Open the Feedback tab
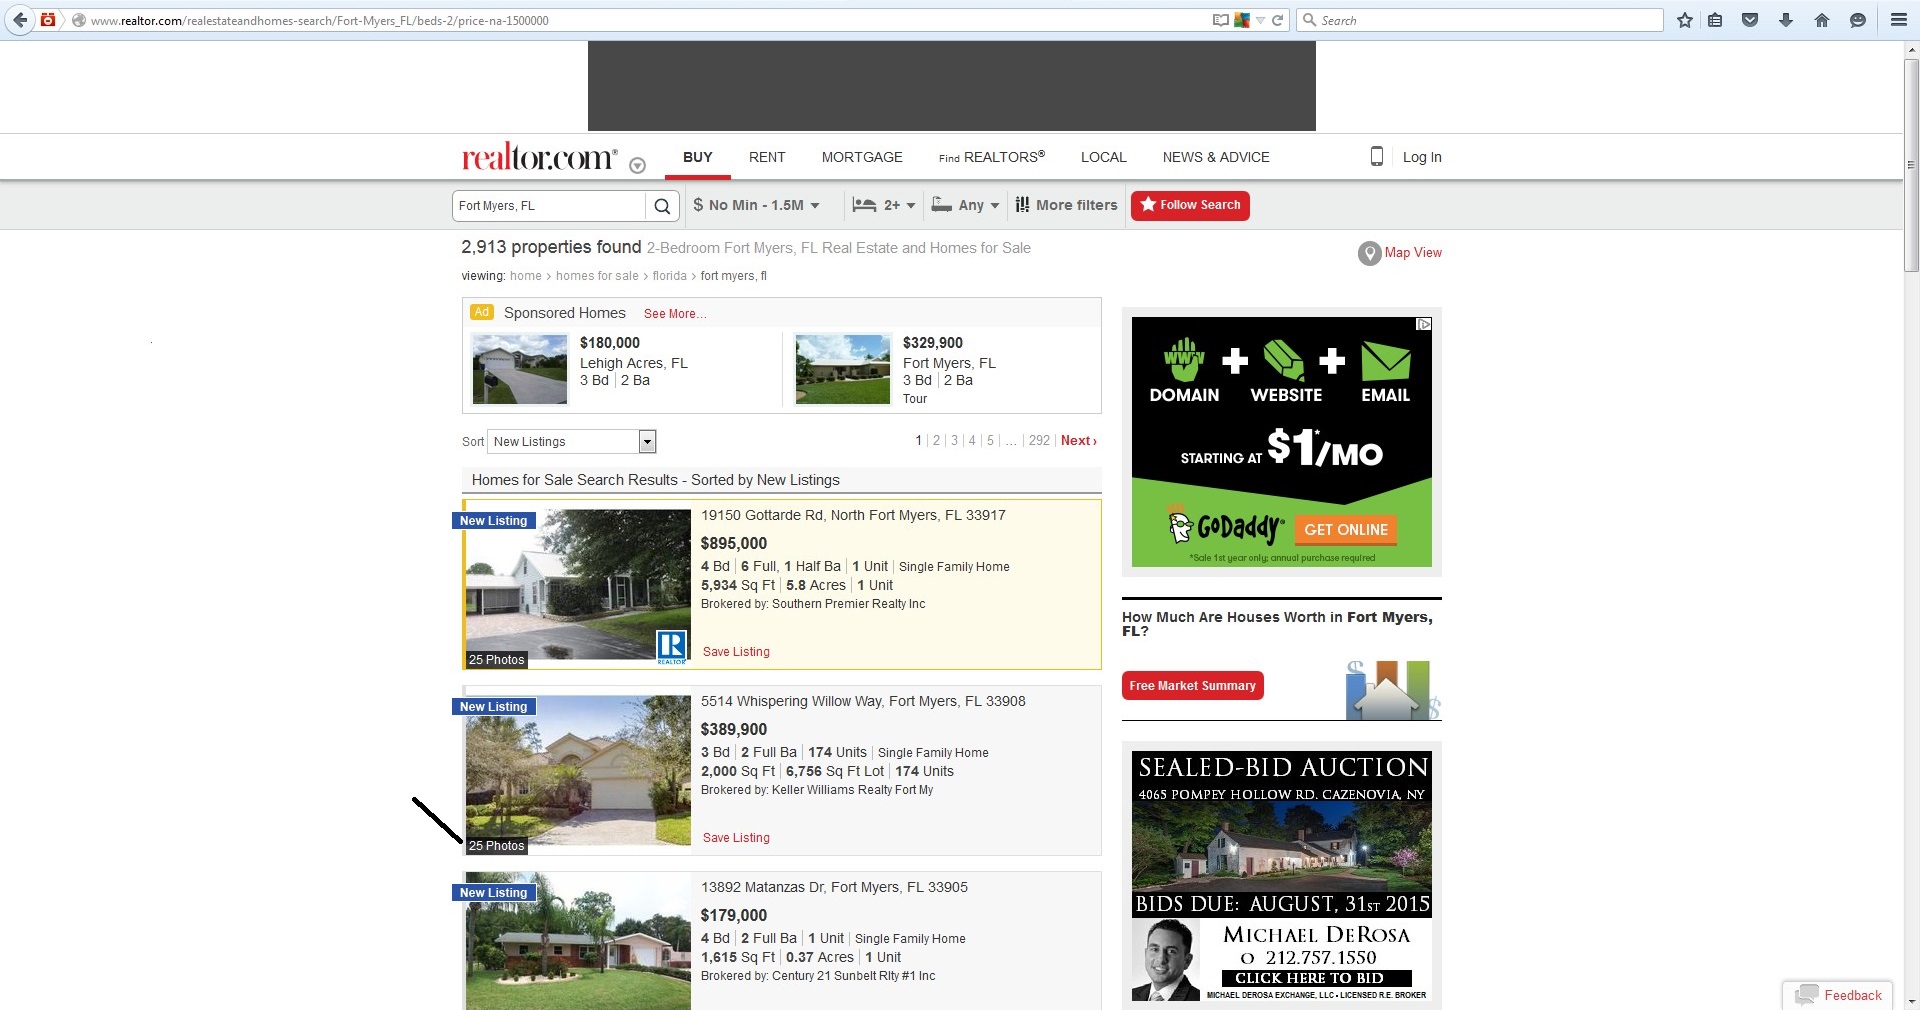 tap(1838, 995)
